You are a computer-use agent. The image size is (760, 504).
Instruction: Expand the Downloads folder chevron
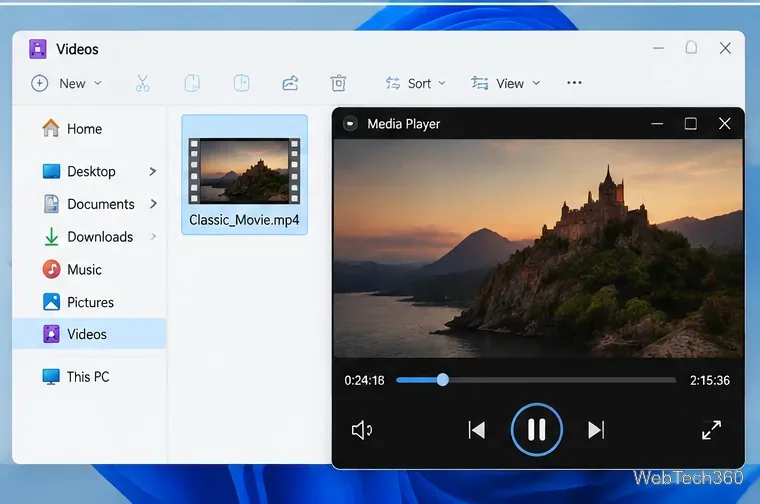coord(153,236)
